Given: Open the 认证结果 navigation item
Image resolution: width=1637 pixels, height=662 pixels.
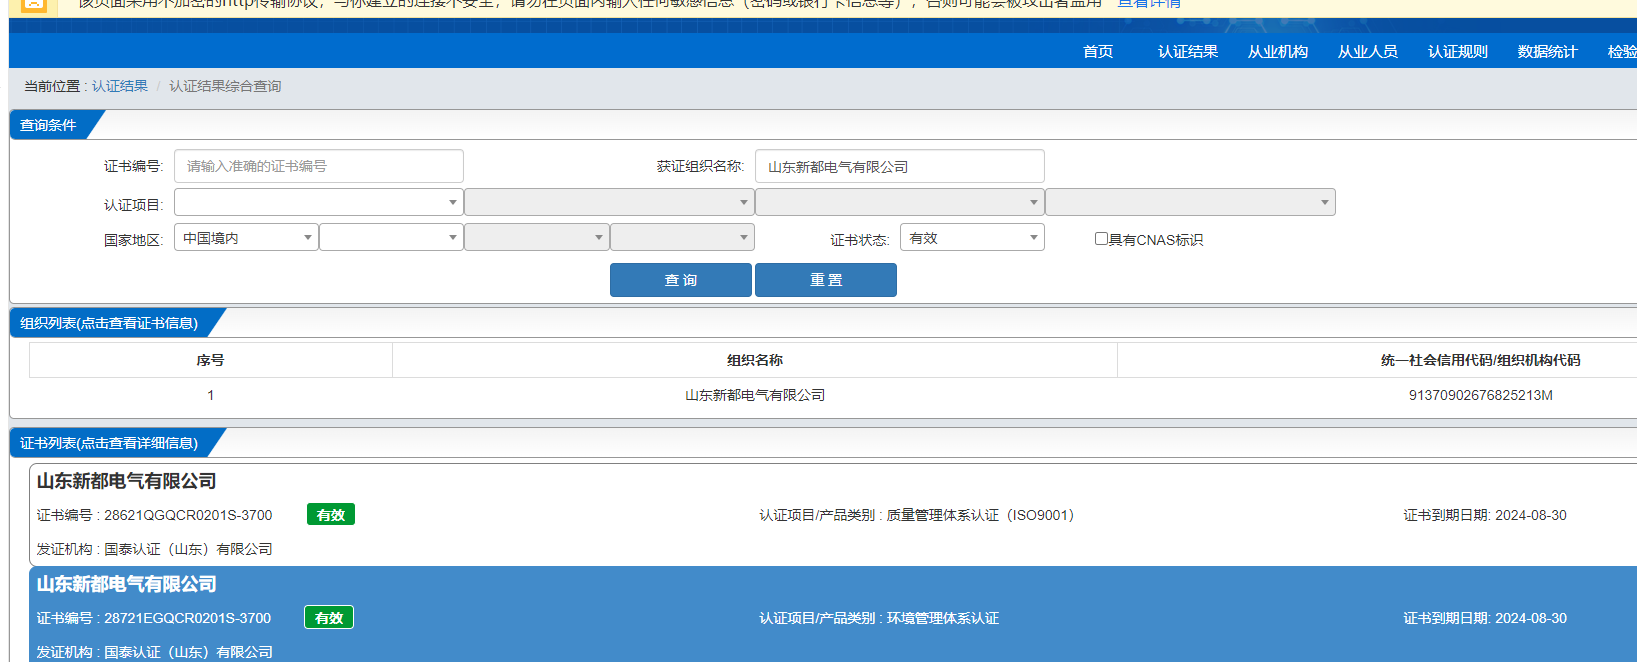Looking at the screenshot, I should pos(1188,52).
